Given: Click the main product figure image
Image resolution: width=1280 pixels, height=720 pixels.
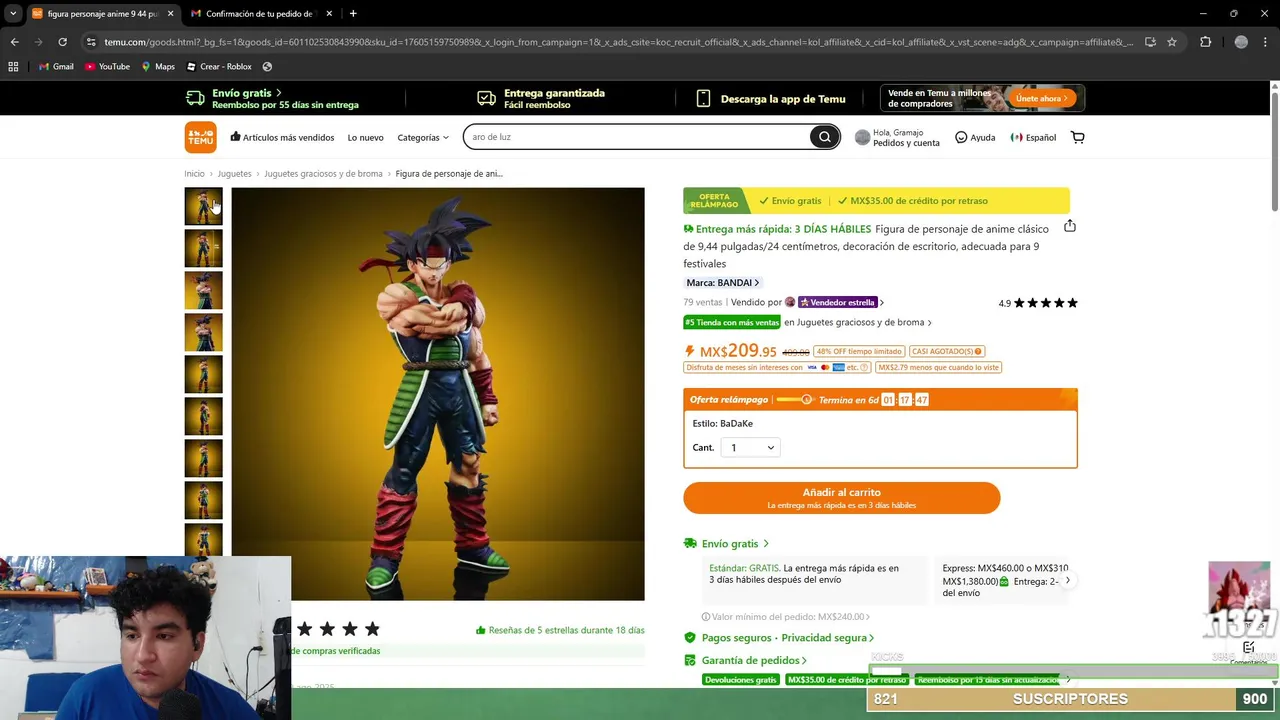Looking at the screenshot, I should click(x=438, y=394).
